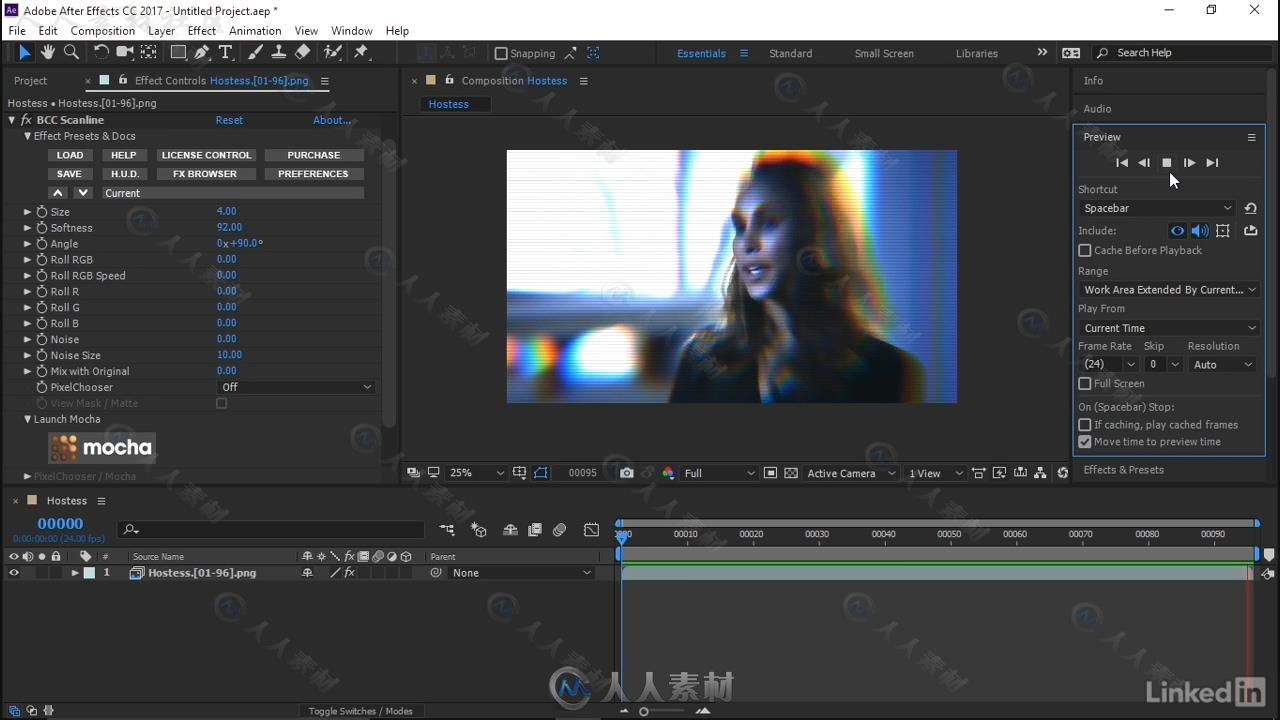The image size is (1280, 720).
Task: Open the PixelChooser dropdown
Action: [x=296, y=387]
